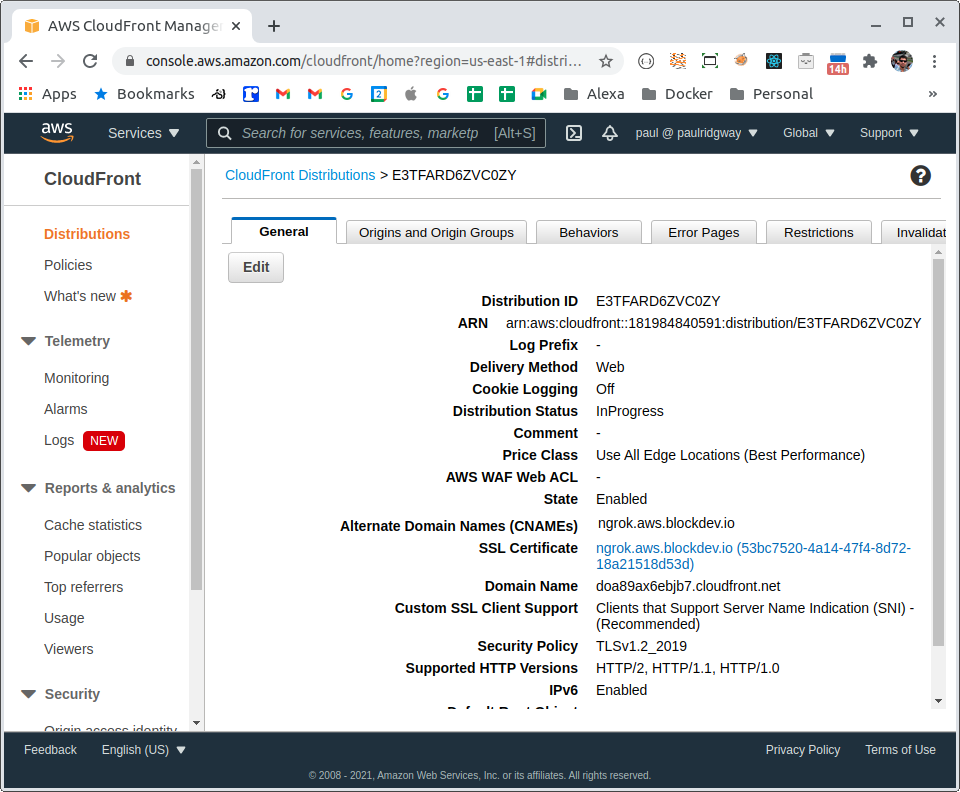Open Popular objects report
Viewport: 960px width, 792px height.
(92, 556)
